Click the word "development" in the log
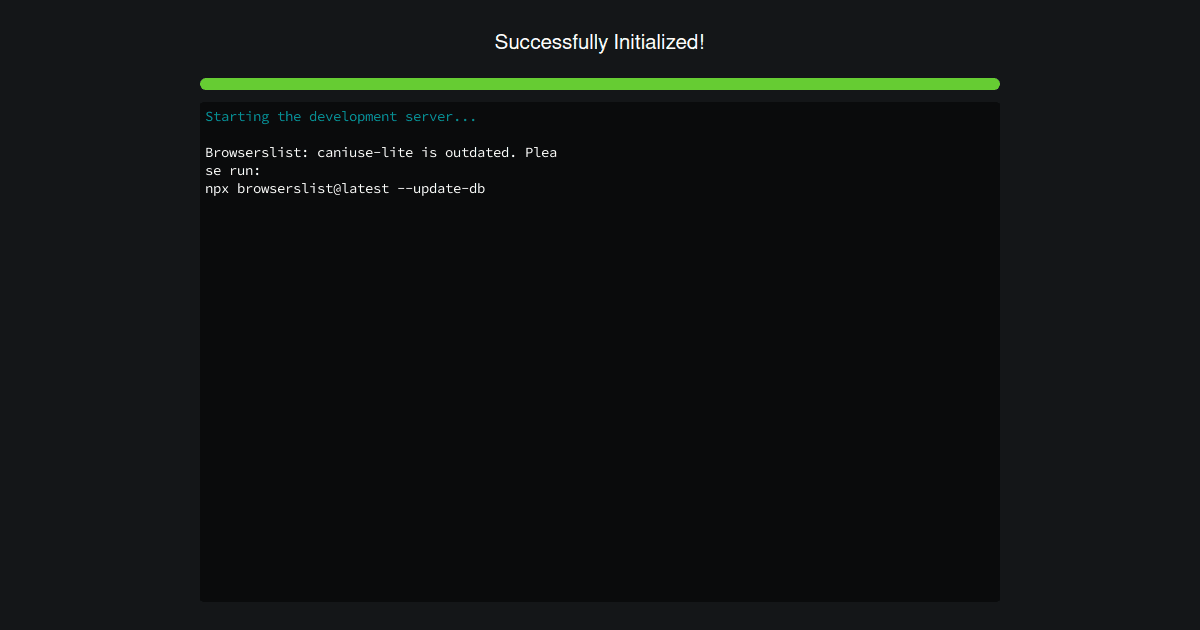The image size is (1200, 630). click(x=353, y=117)
